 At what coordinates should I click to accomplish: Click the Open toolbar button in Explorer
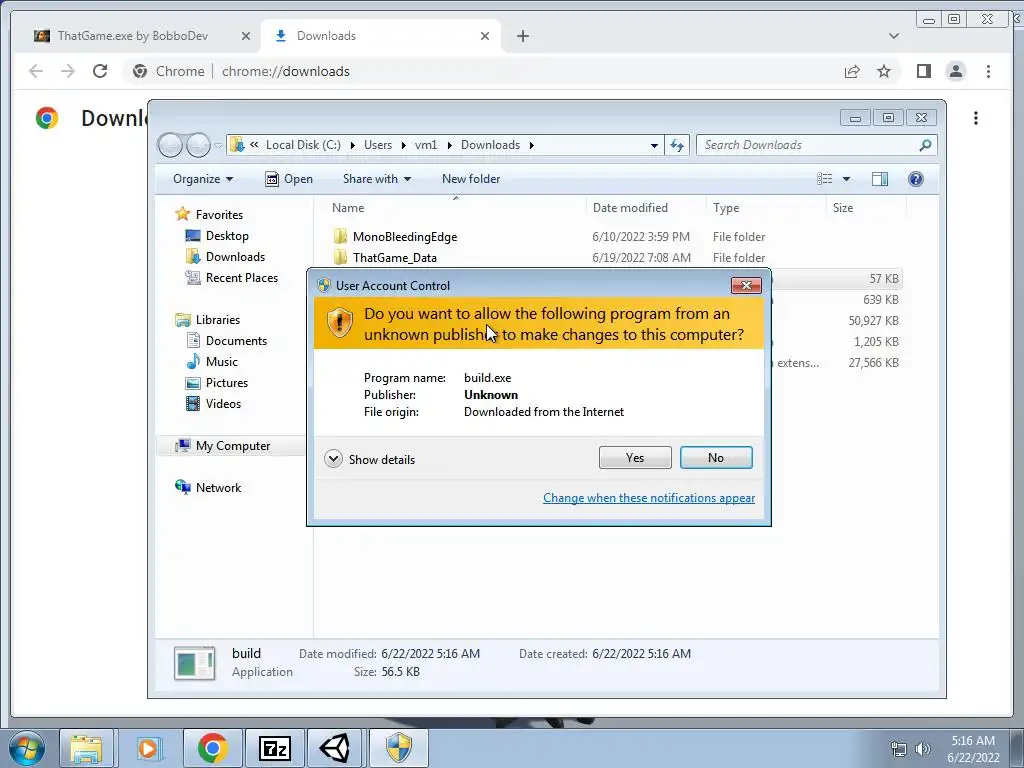289,179
